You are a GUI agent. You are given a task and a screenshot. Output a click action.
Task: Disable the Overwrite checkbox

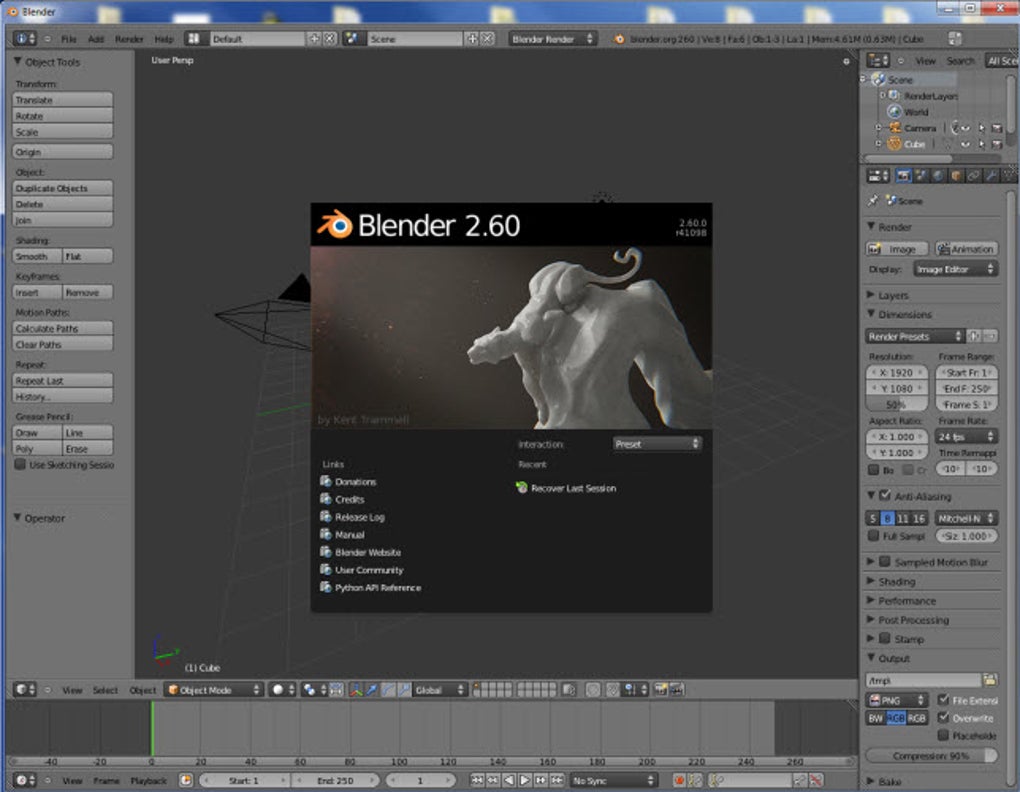(x=944, y=718)
